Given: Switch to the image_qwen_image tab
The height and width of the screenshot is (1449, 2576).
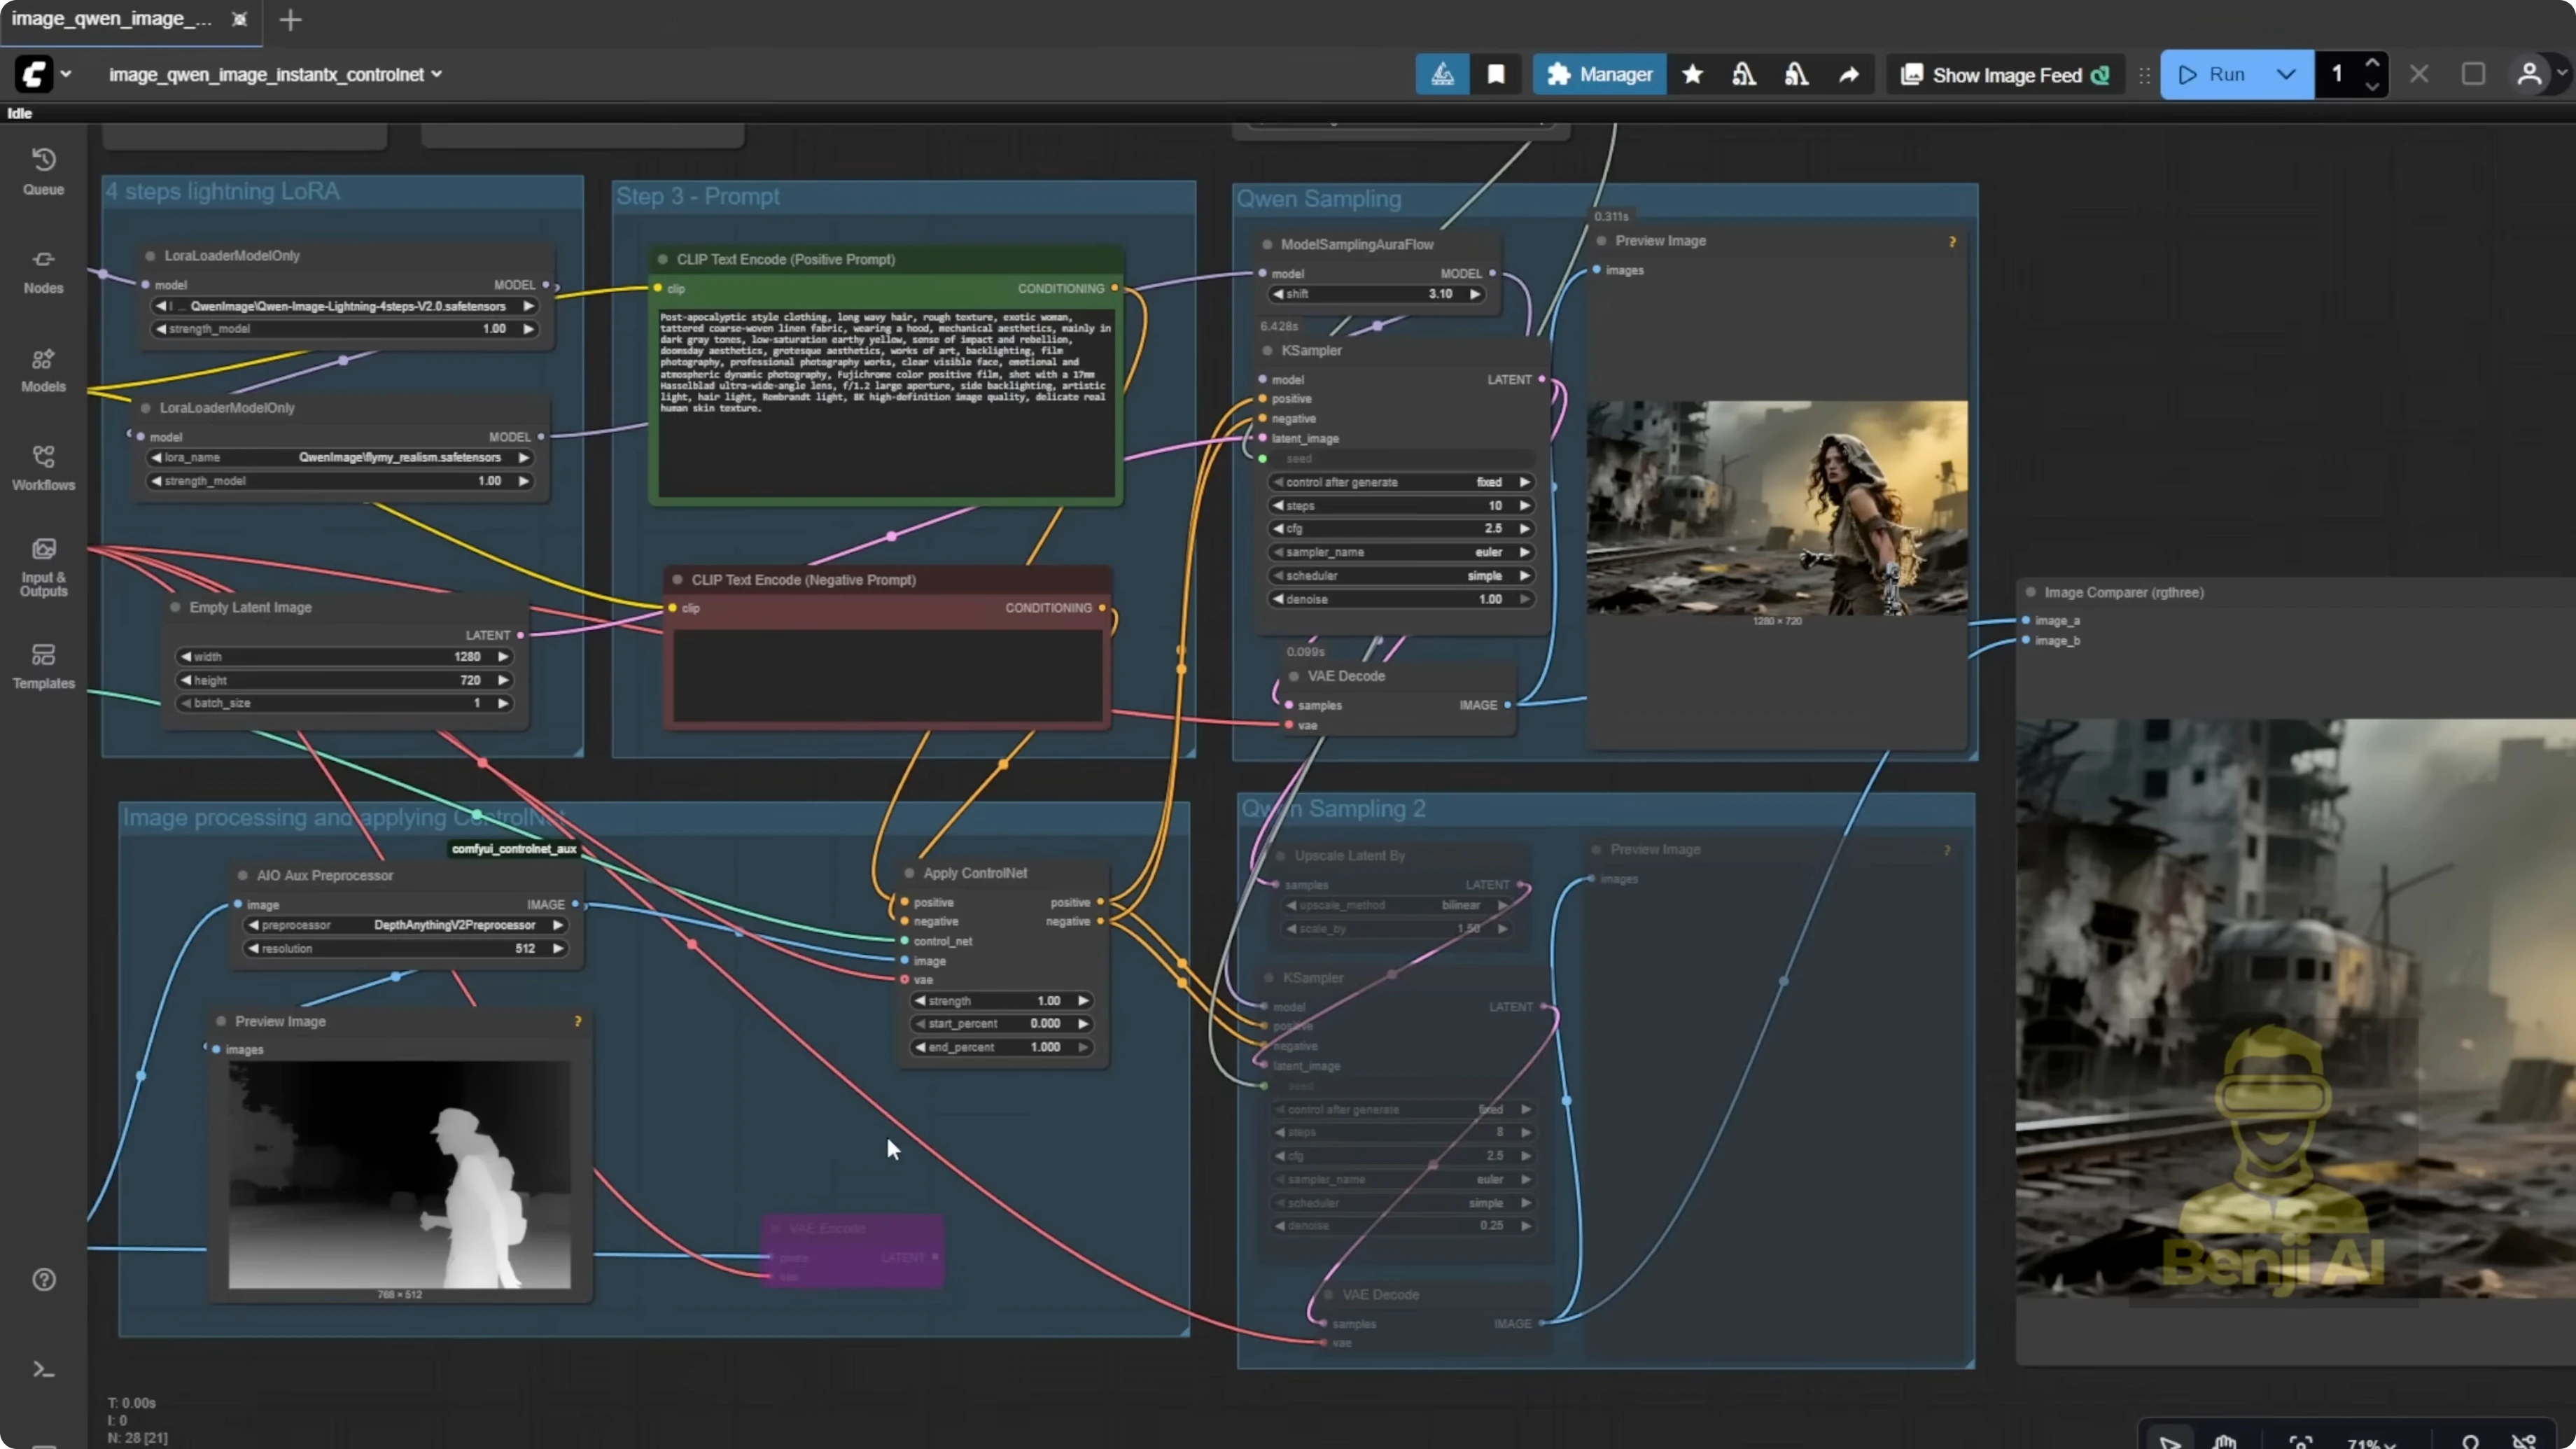Looking at the screenshot, I should pyautogui.click(x=110, y=19).
